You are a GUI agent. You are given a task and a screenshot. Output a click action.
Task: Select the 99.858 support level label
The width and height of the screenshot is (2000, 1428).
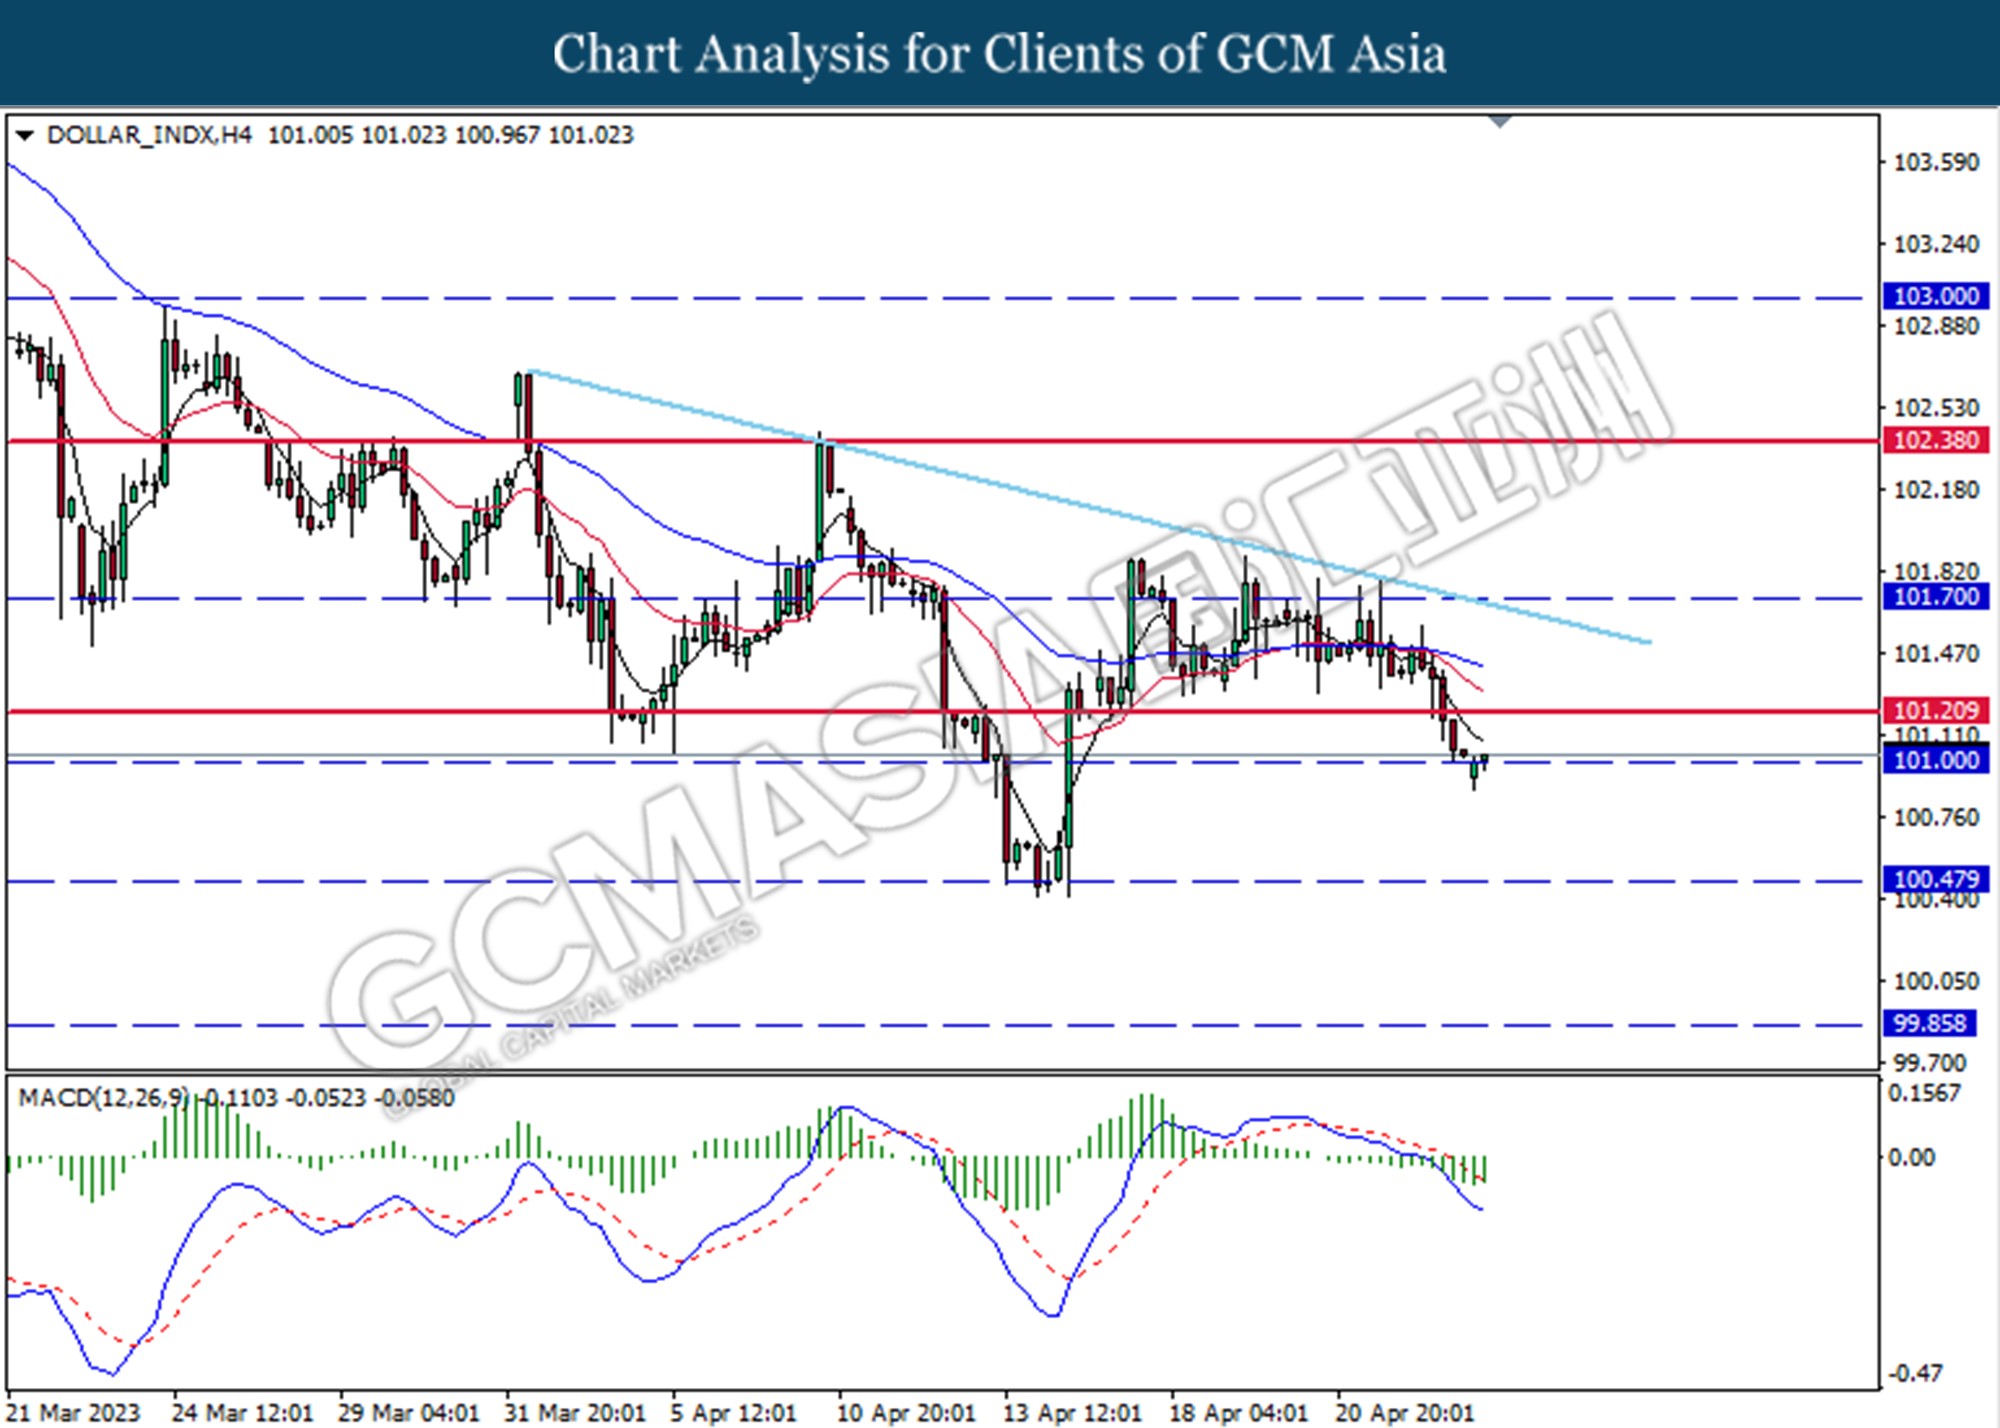1929,1024
